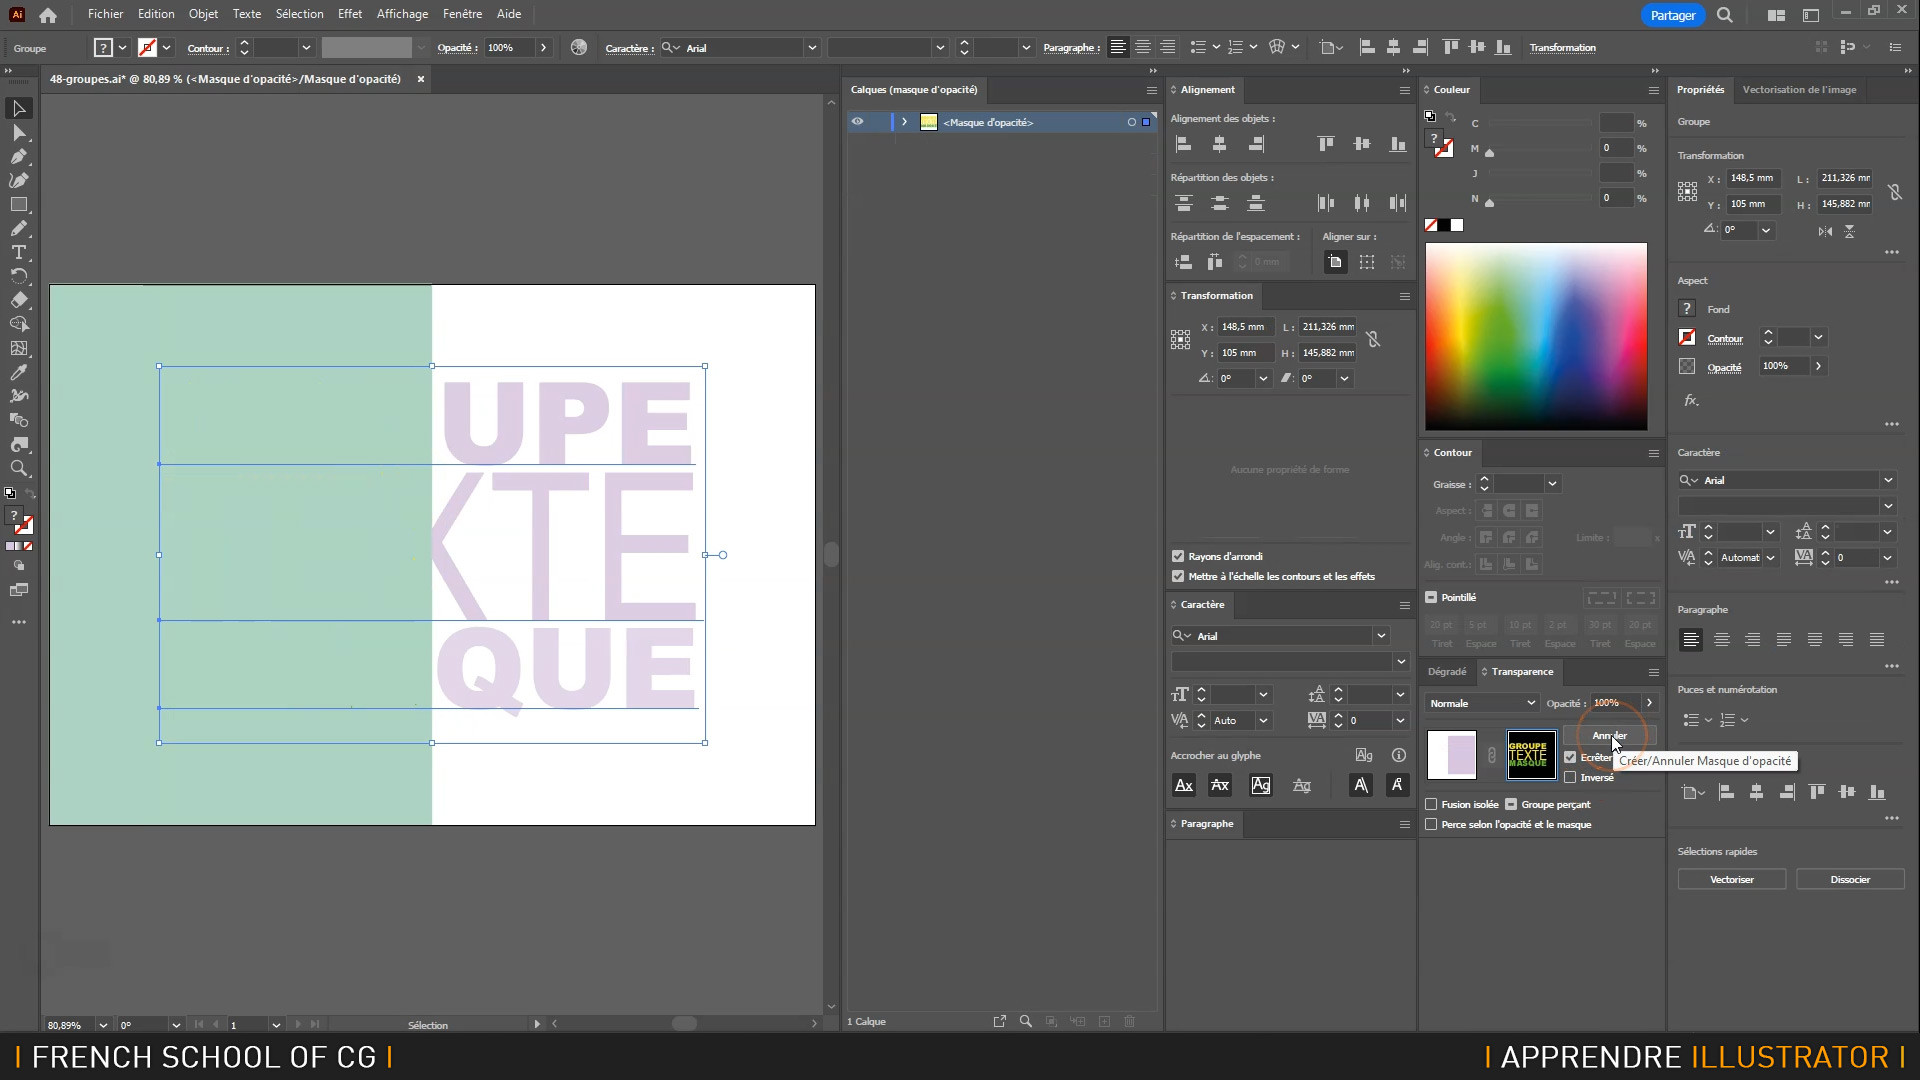Click locate object magnifier in Calques footer
1920x1080 pixels.
click(x=1025, y=1021)
